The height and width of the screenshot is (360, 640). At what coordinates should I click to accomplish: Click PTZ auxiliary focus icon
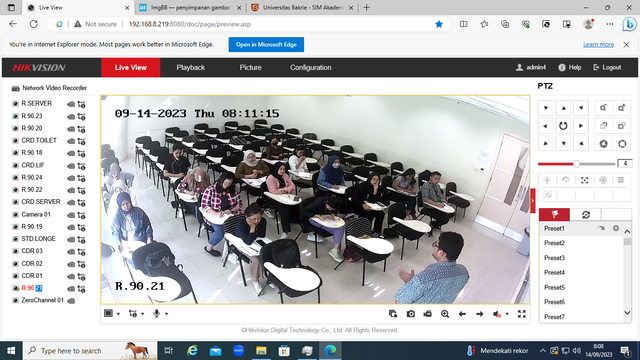[x=584, y=180]
